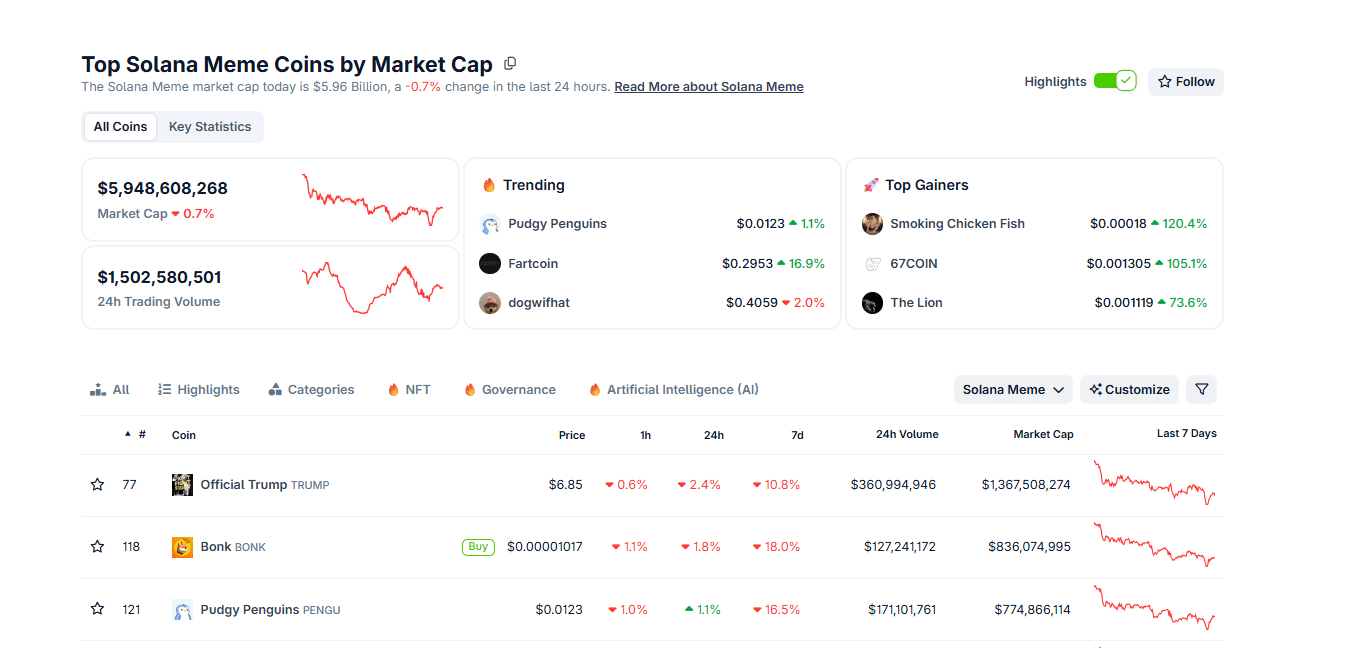Screen dimensions: 1352x648
Task: Switch to the Key Statistics tab
Action: click(209, 126)
